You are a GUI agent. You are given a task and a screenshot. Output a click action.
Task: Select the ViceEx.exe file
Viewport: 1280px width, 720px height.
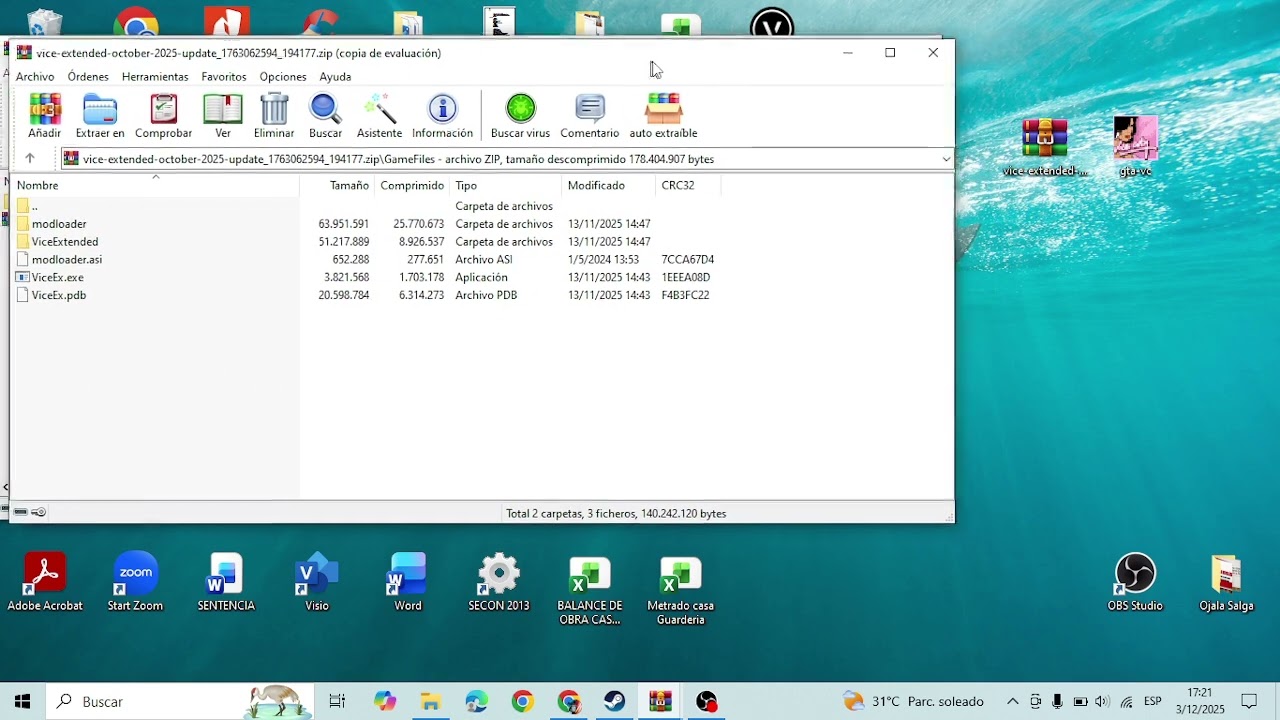pyautogui.click(x=365, y=278)
